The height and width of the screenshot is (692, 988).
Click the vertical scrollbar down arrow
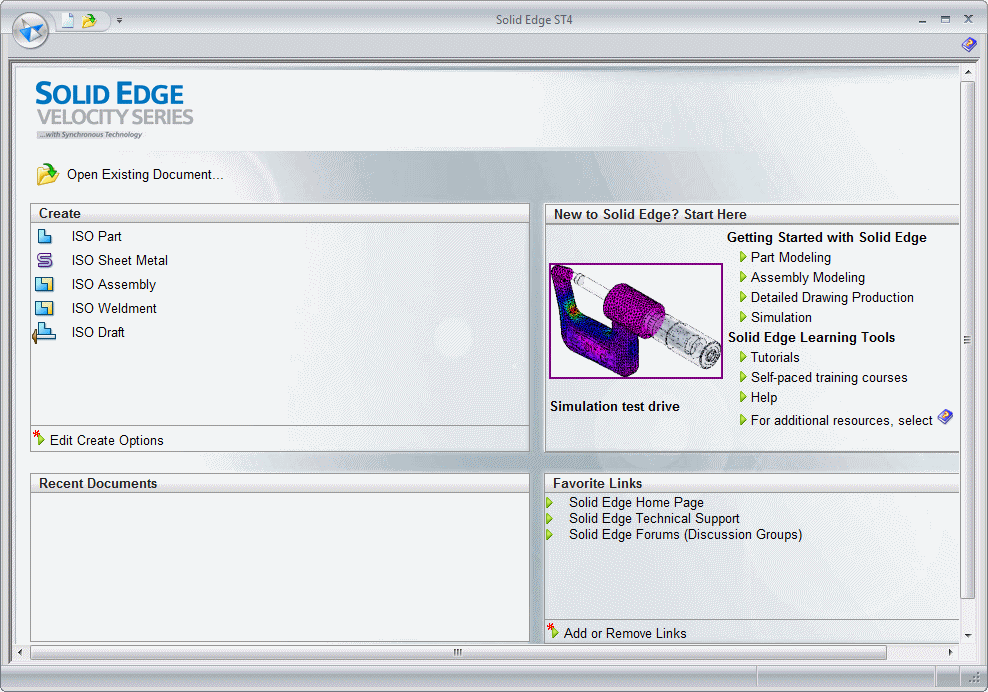click(968, 636)
